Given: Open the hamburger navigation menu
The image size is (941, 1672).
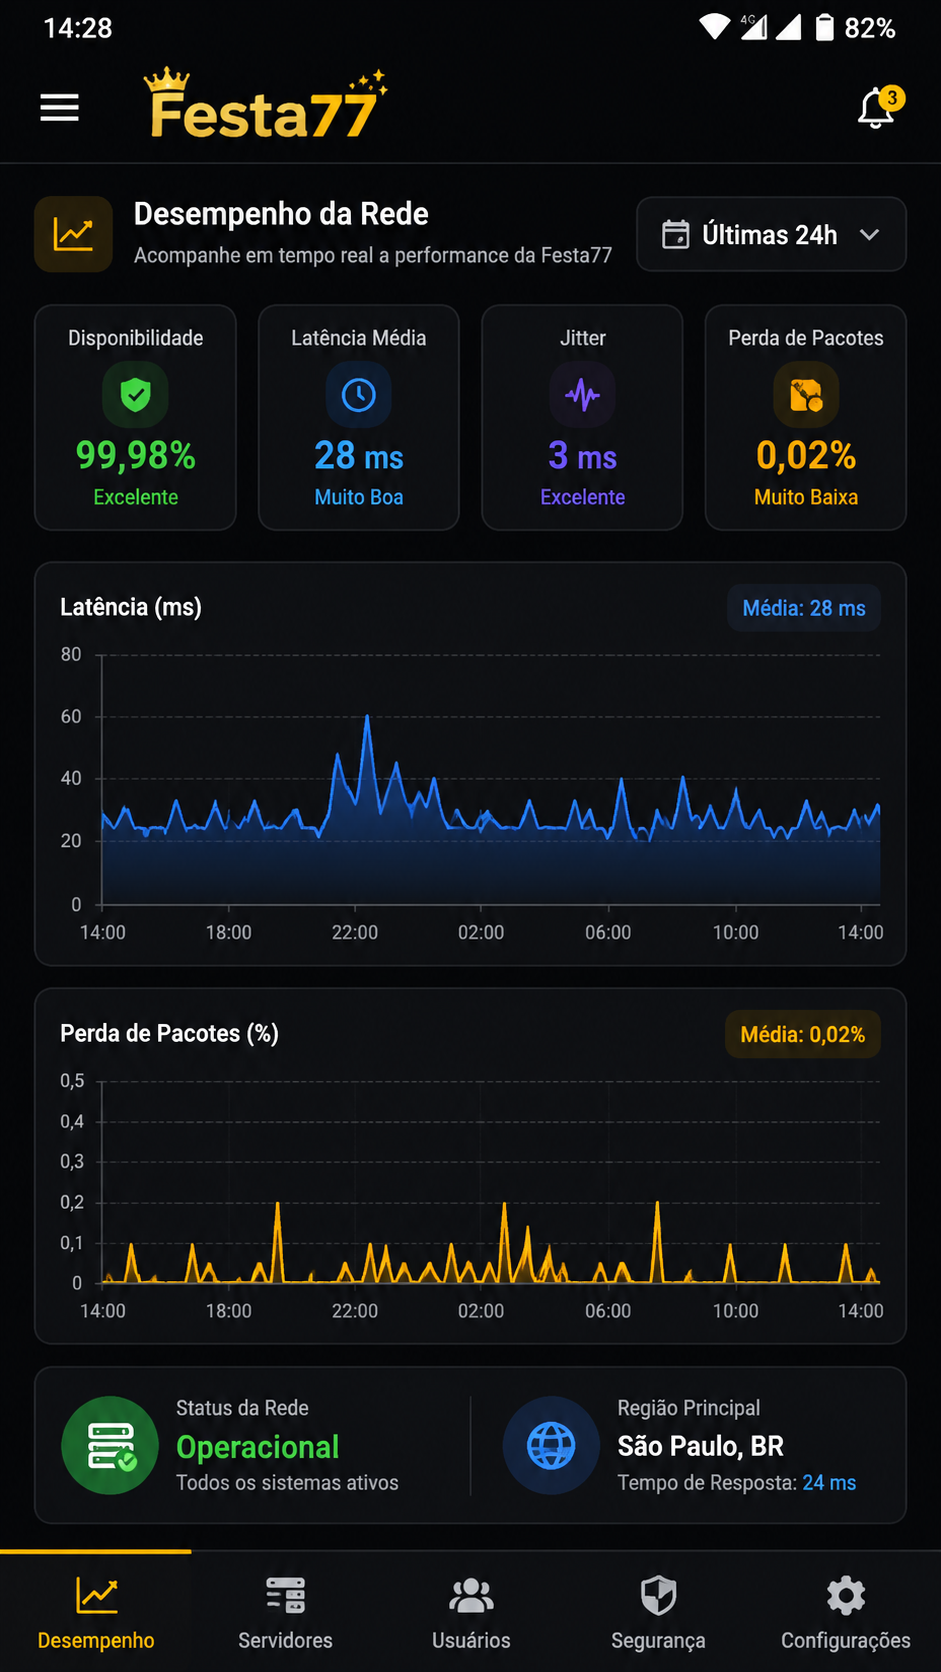Looking at the screenshot, I should pyautogui.click(x=59, y=108).
